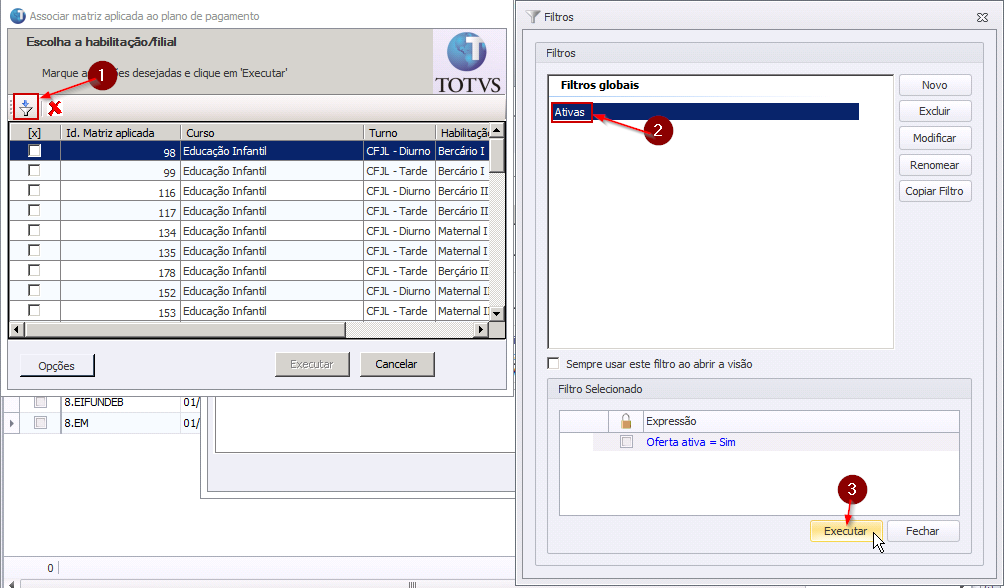Check the box for matriz 116 row
This screenshot has height=588, width=1005.
[x=35, y=191]
